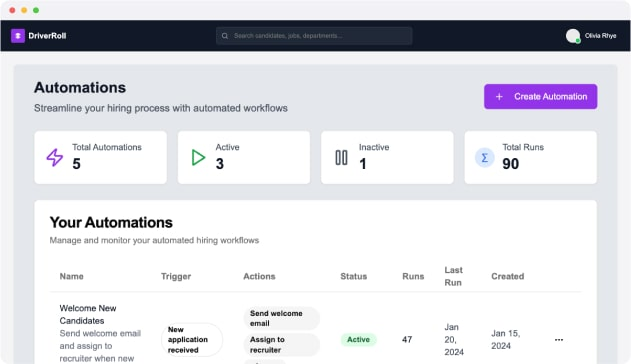Click the DriverRoll purple logo icon
The height and width of the screenshot is (364, 631).
(18, 36)
